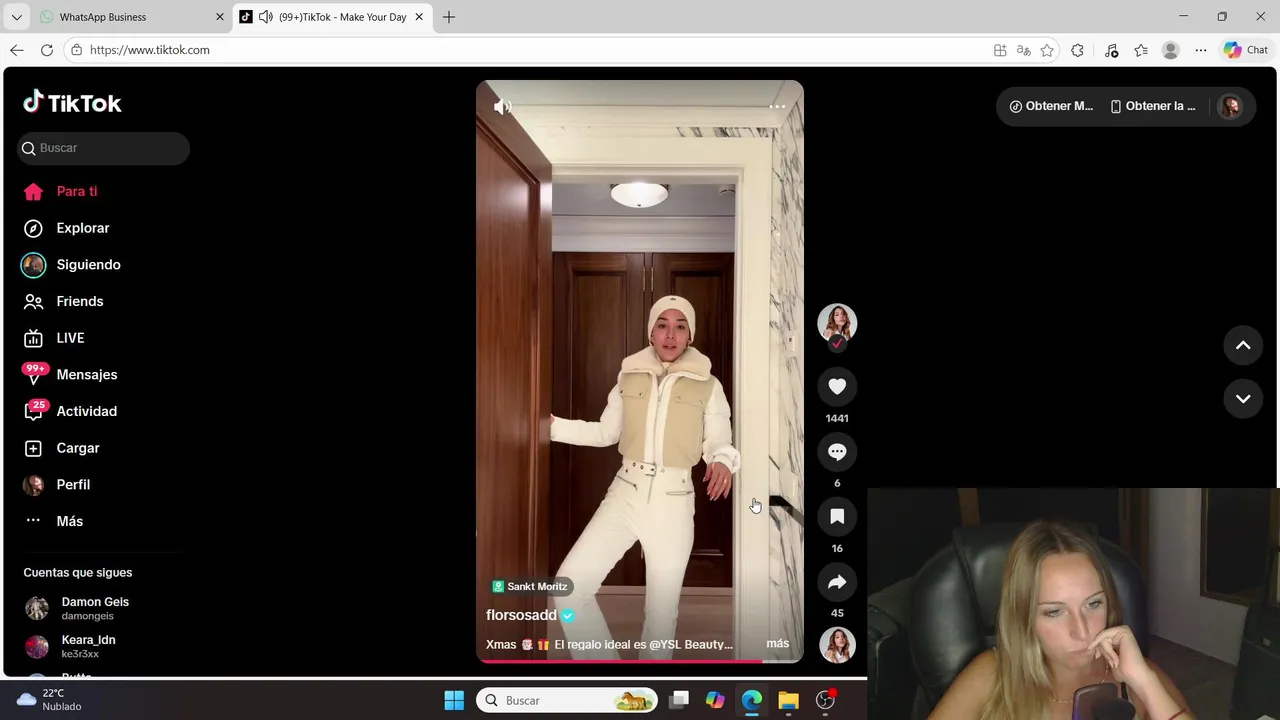Go back in the browser
This screenshot has width=1280, height=720.
[x=17, y=50]
